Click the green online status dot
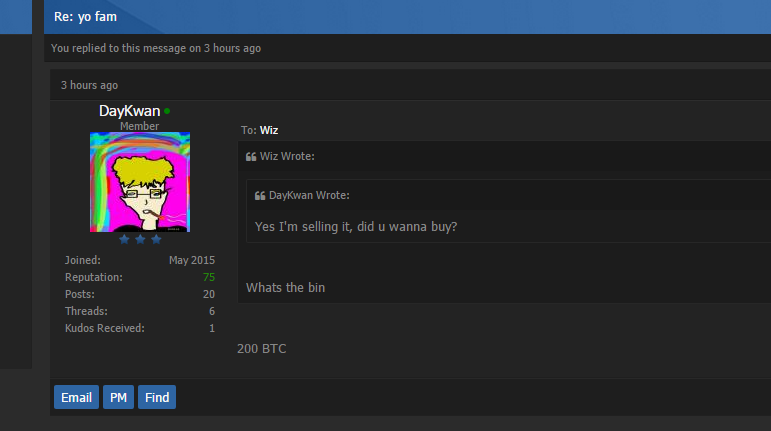Screen dimensions: 771x431 167,111
